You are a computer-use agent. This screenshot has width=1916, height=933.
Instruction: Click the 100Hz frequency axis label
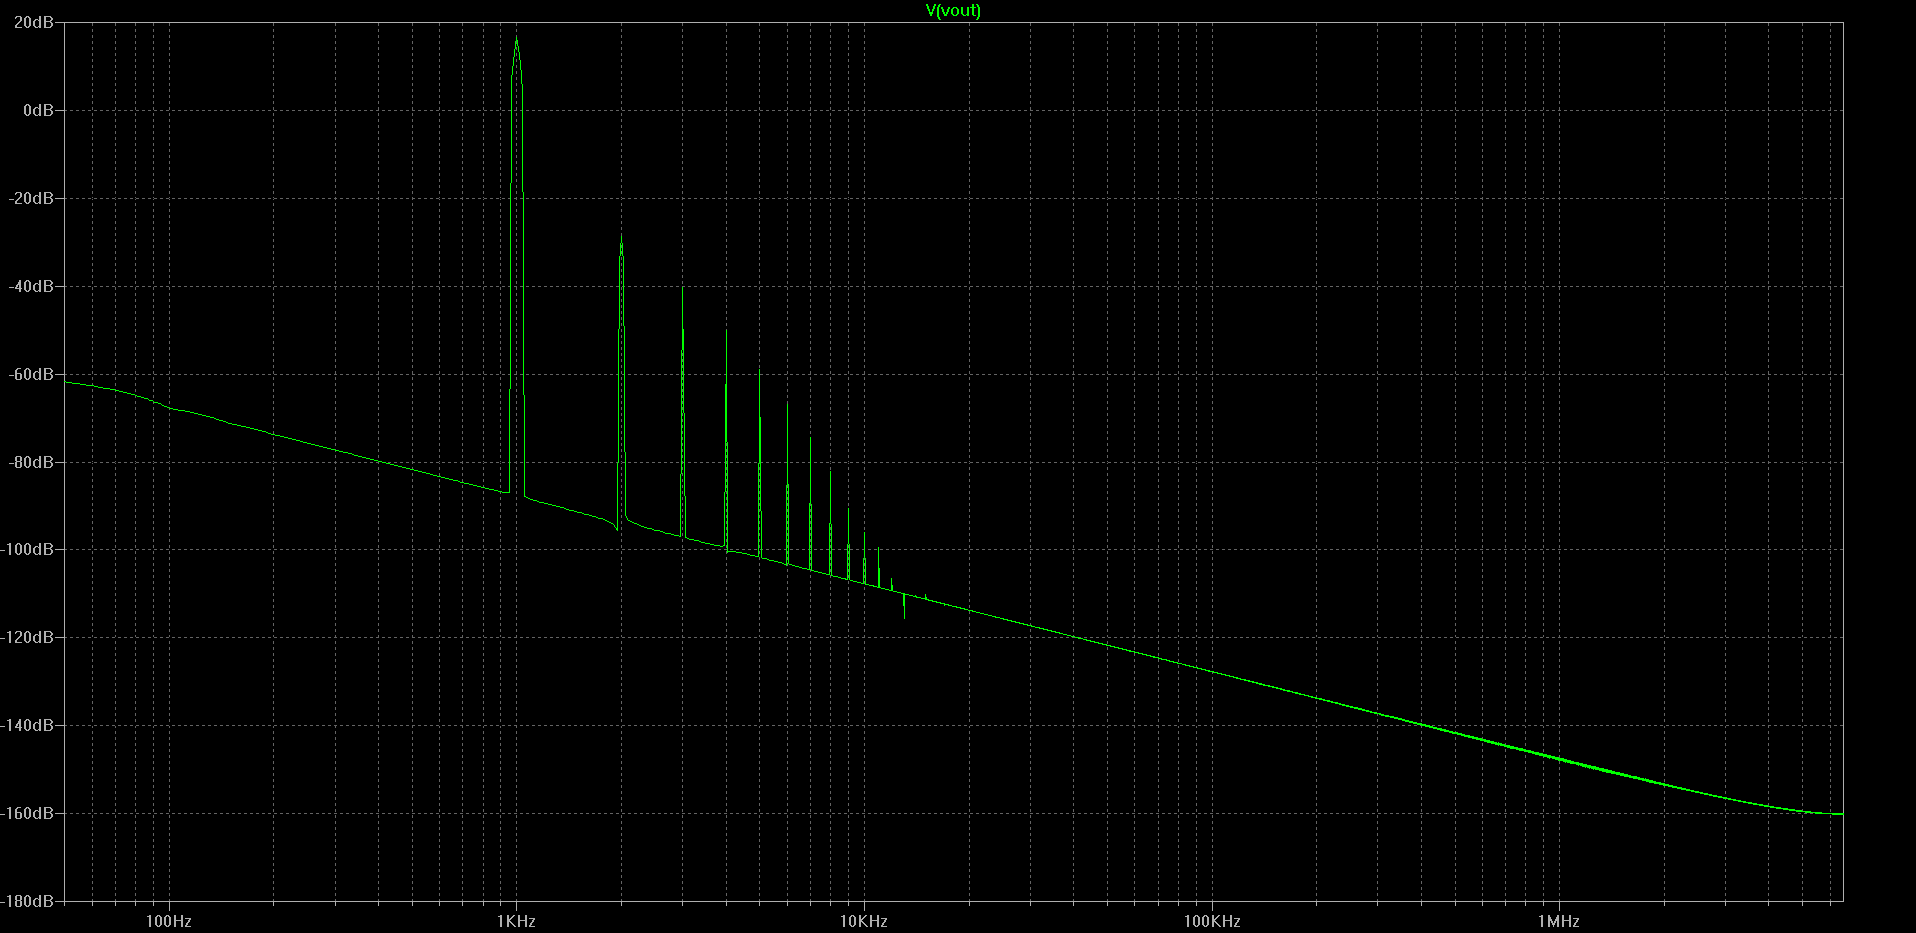[168, 921]
